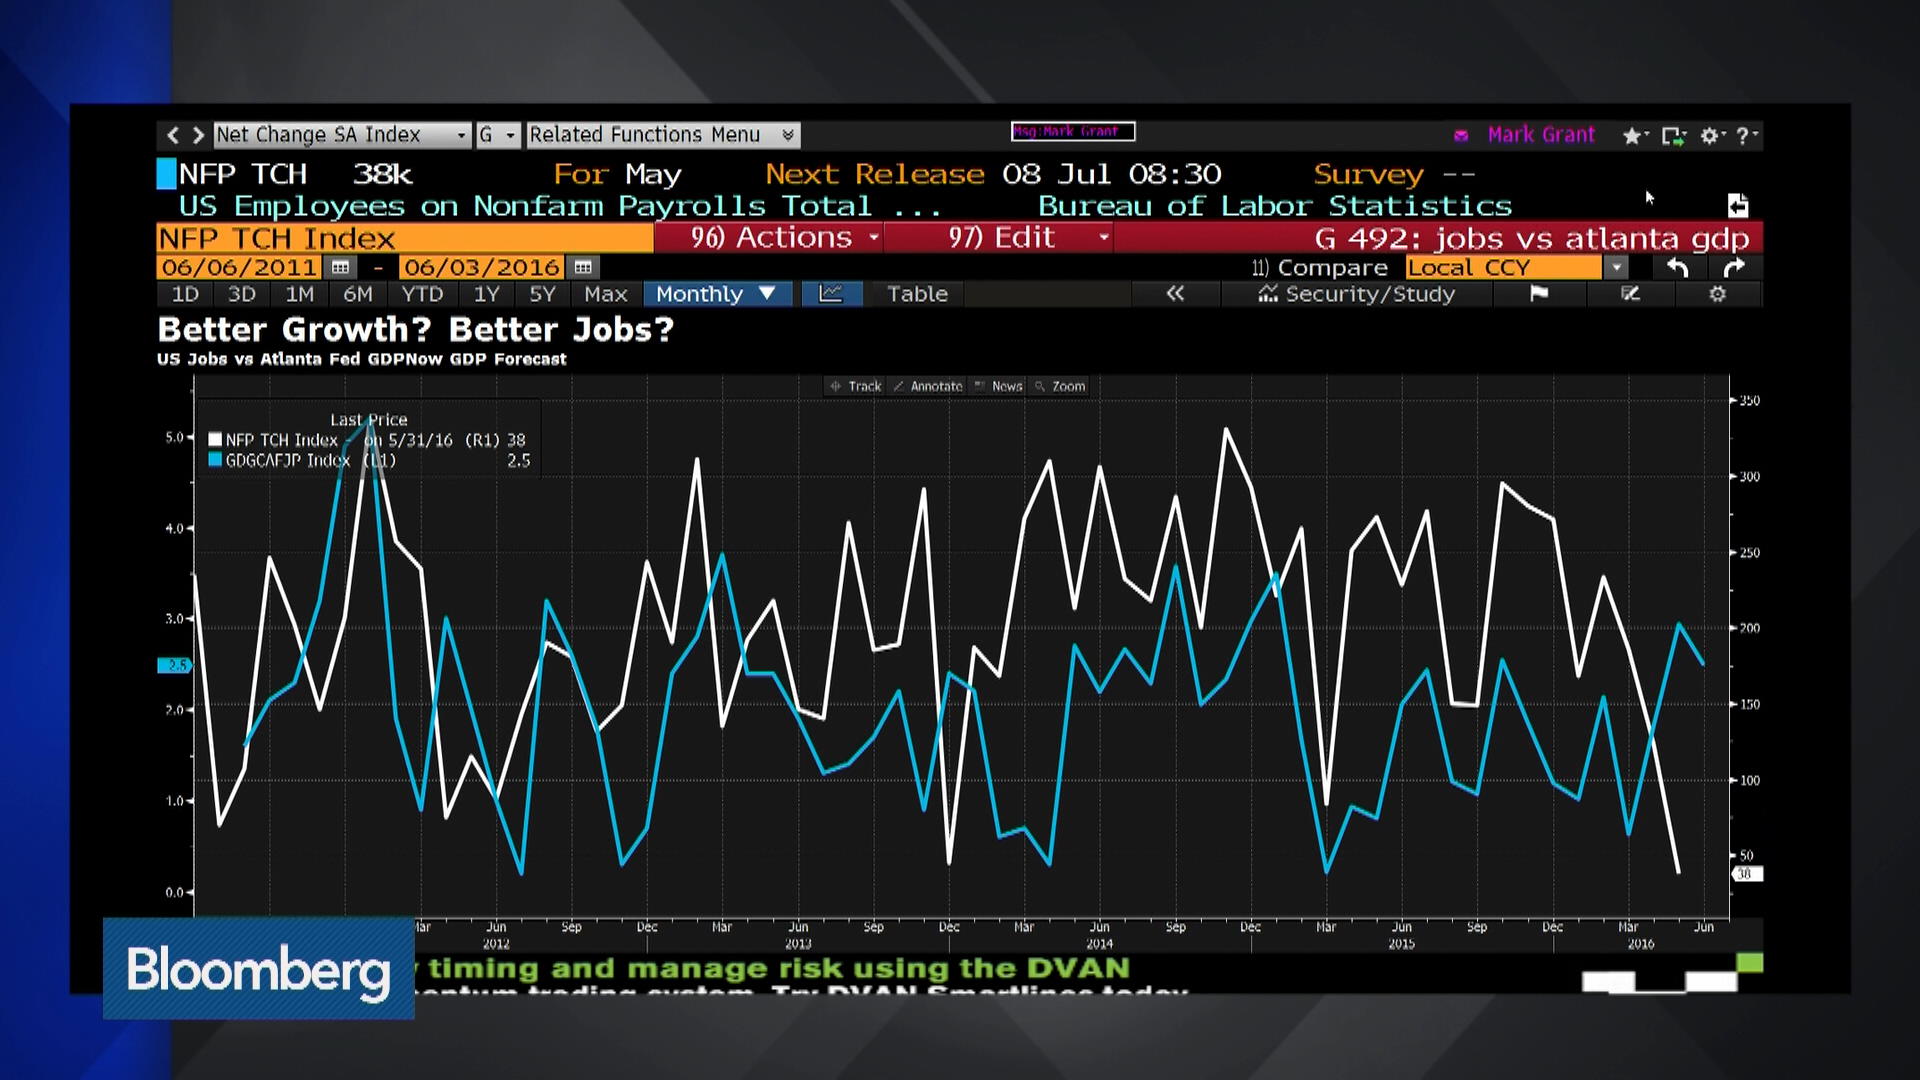
Task: Open Security/Study options
Action: [x=1356, y=294]
